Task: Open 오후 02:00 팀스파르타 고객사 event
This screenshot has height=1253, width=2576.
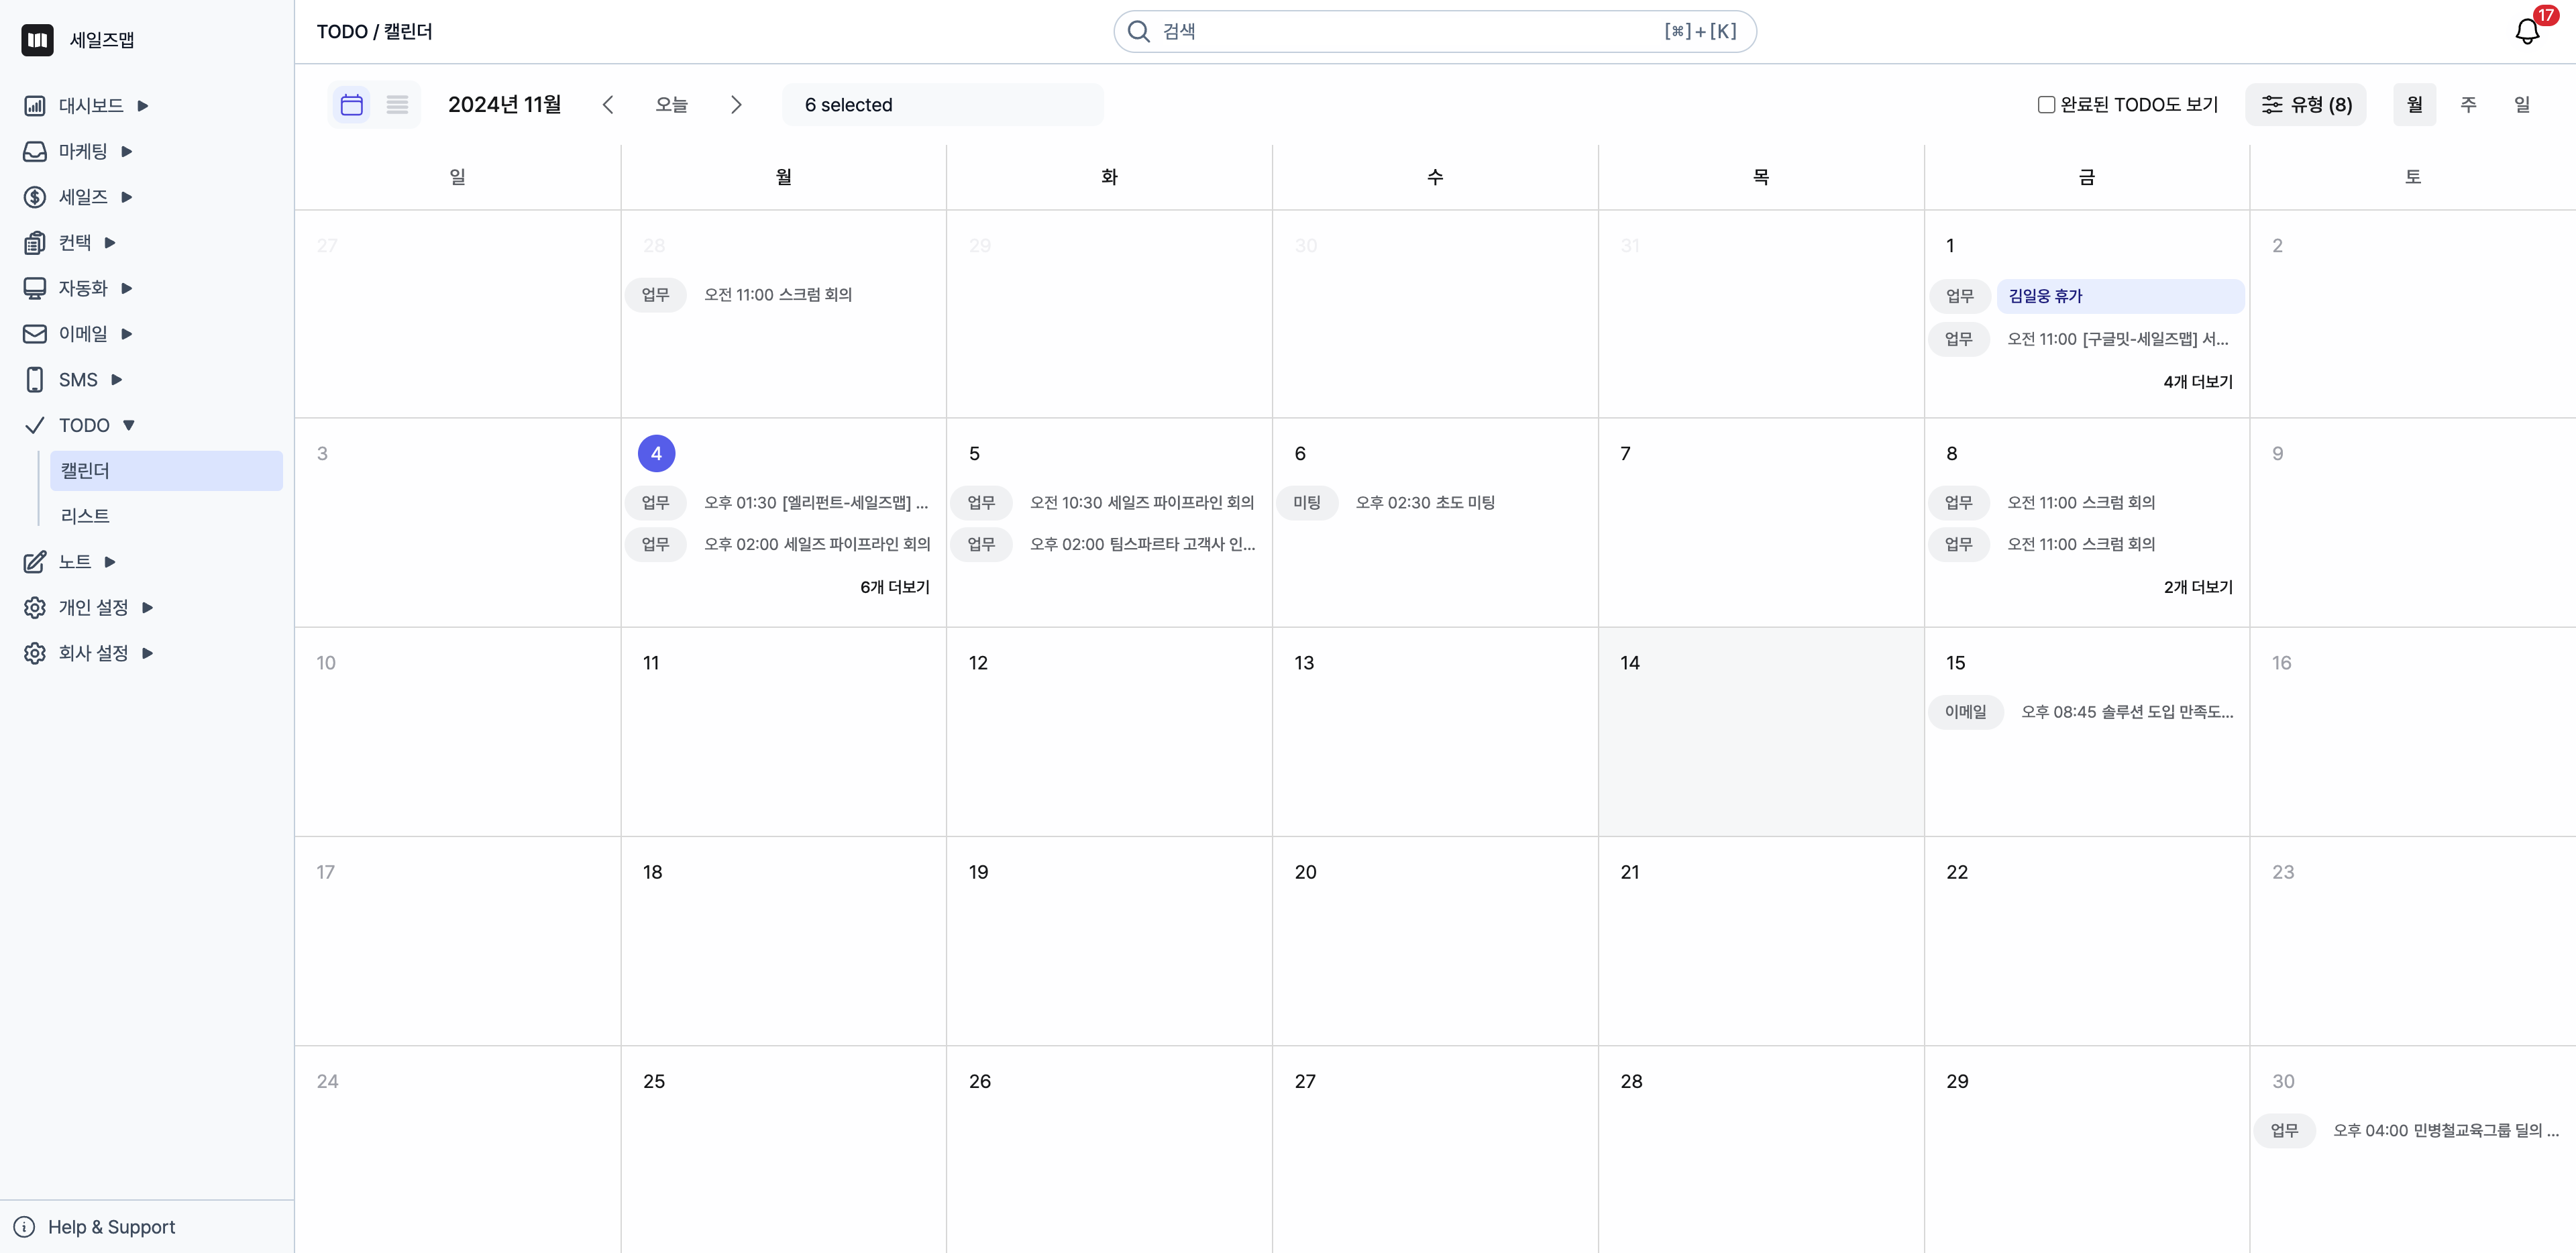Action: pyautogui.click(x=1142, y=545)
